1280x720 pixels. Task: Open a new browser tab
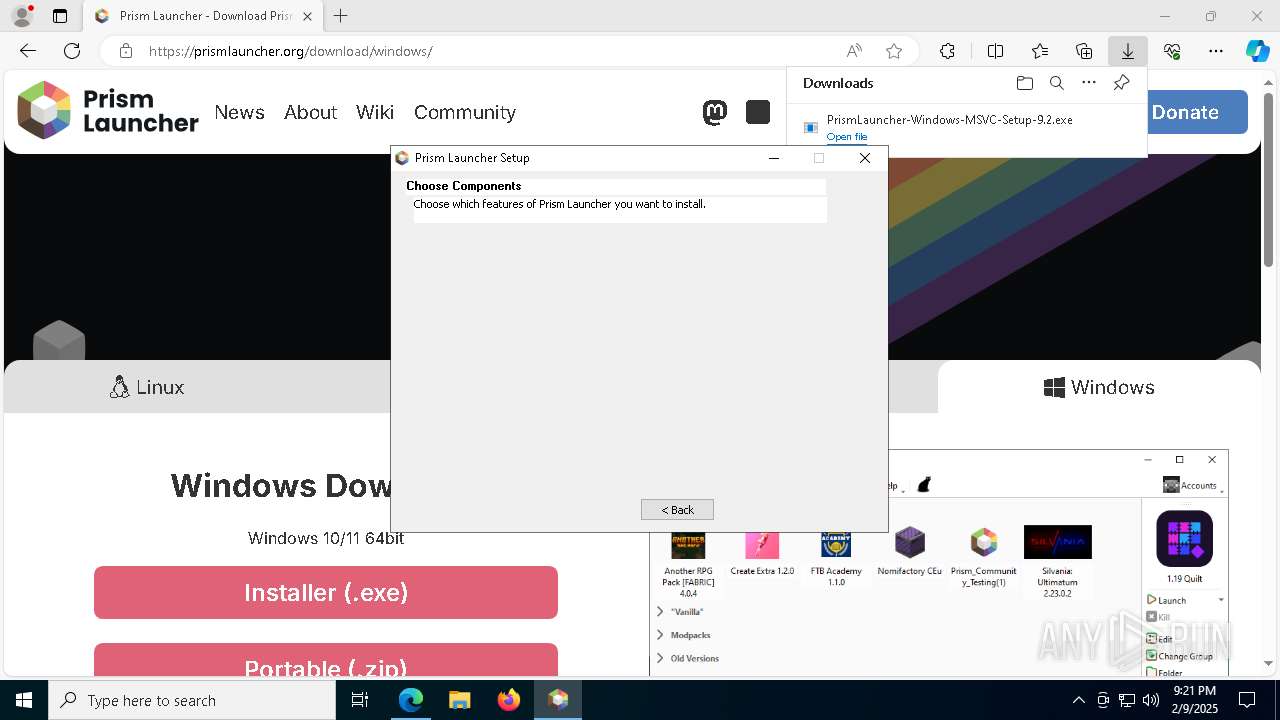[x=340, y=16]
